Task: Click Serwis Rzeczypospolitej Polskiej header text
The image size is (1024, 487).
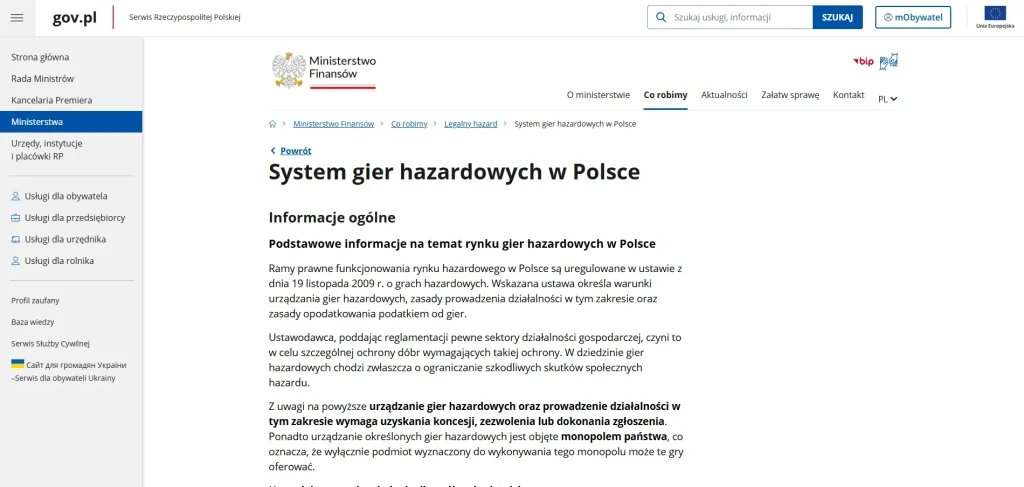Action: [x=185, y=18]
